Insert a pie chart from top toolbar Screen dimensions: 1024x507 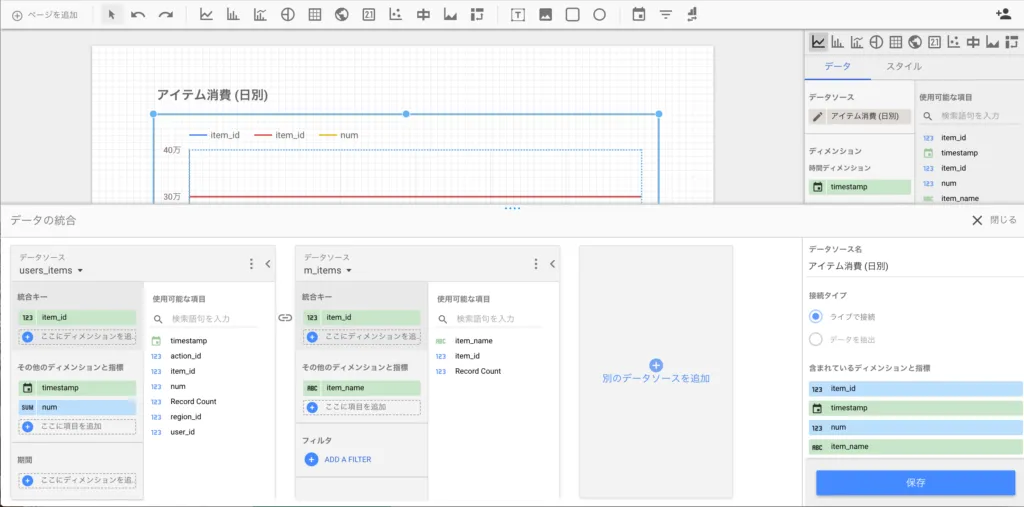tap(287, 14)
